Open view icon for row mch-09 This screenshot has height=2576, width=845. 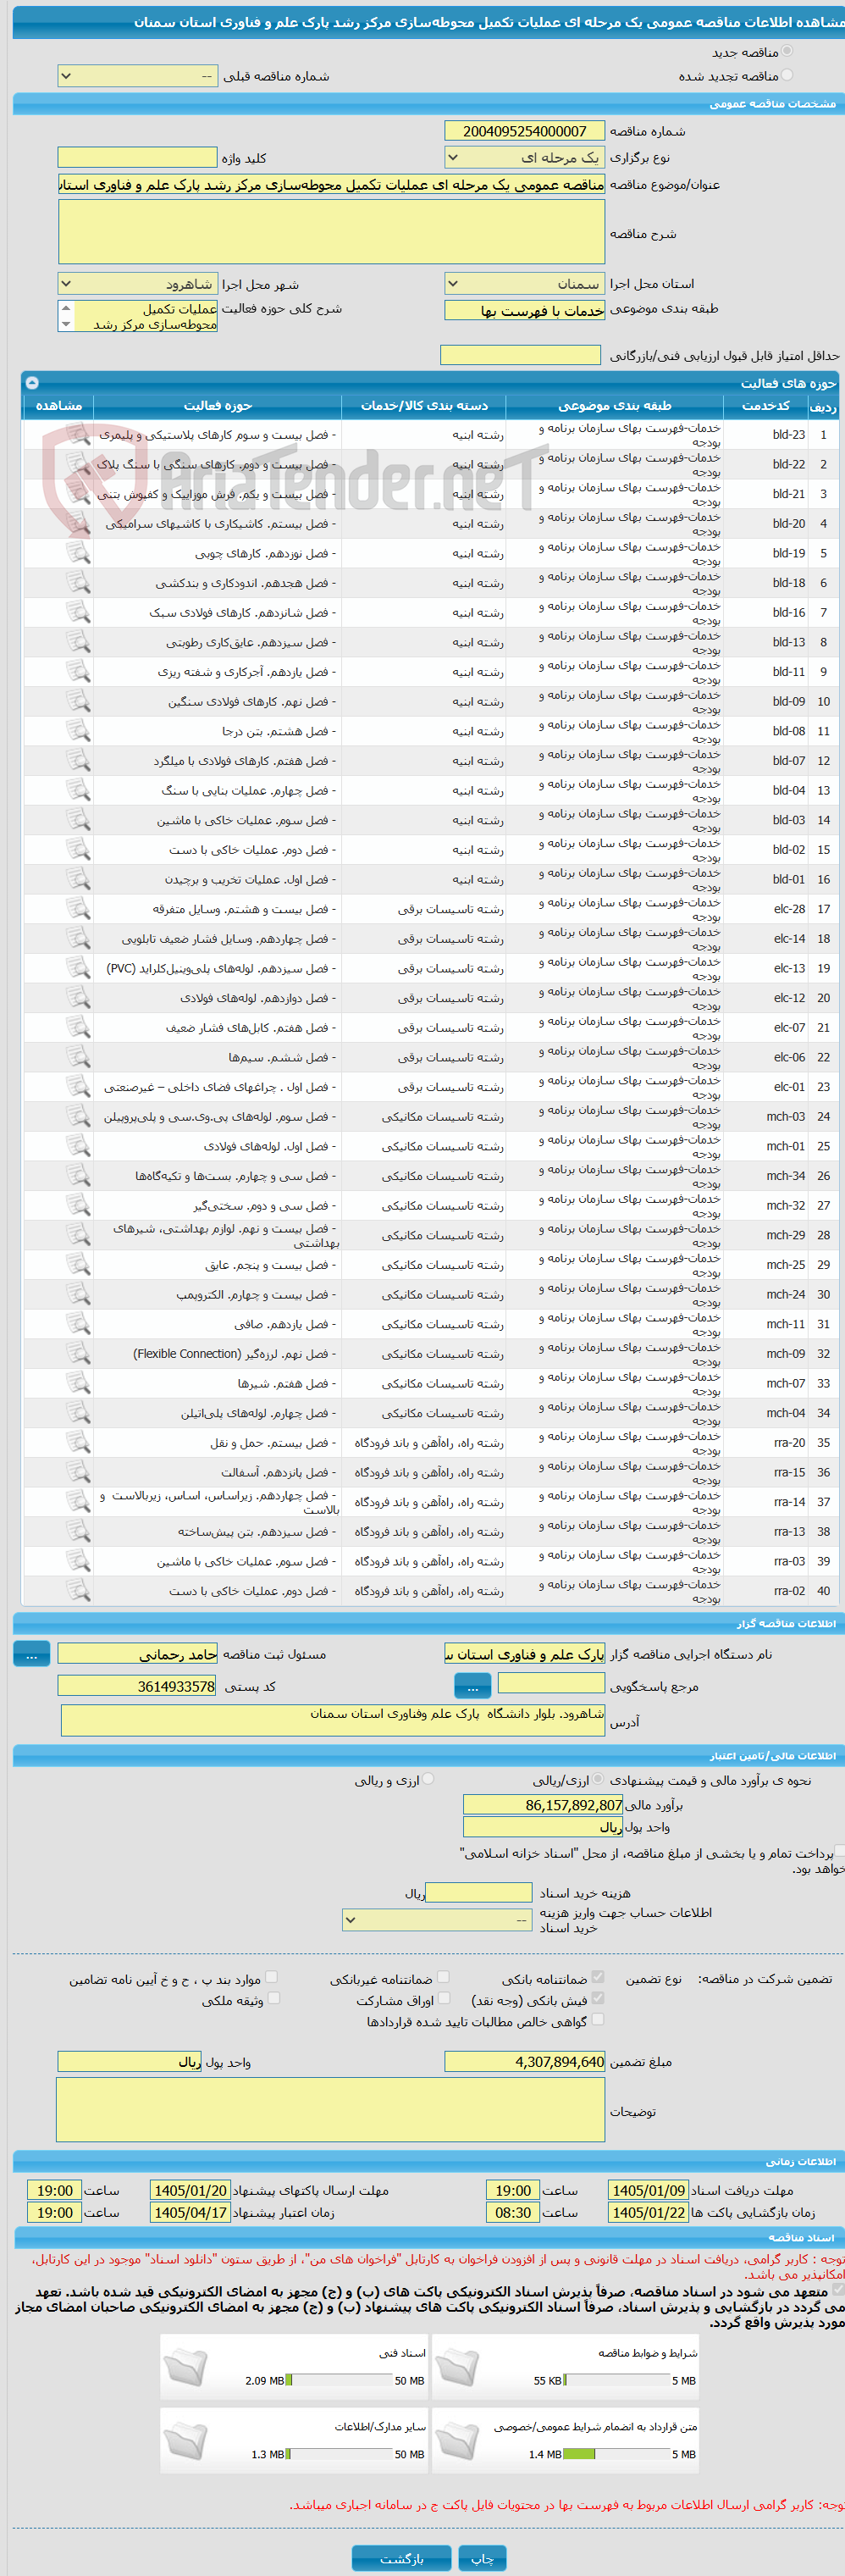pos(78,1354)
